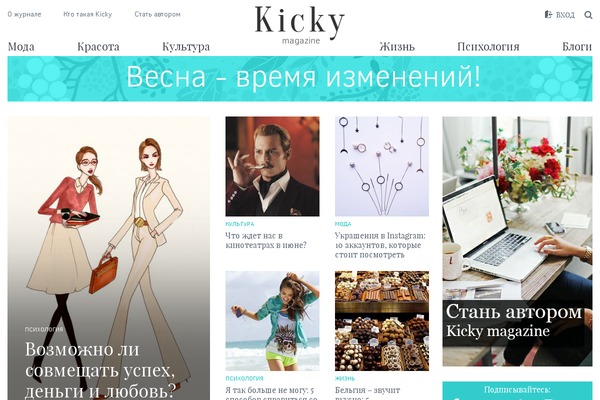Click the search magnifier icon
The width and height of the screenshot is (600, 400).
click(588, 15)
